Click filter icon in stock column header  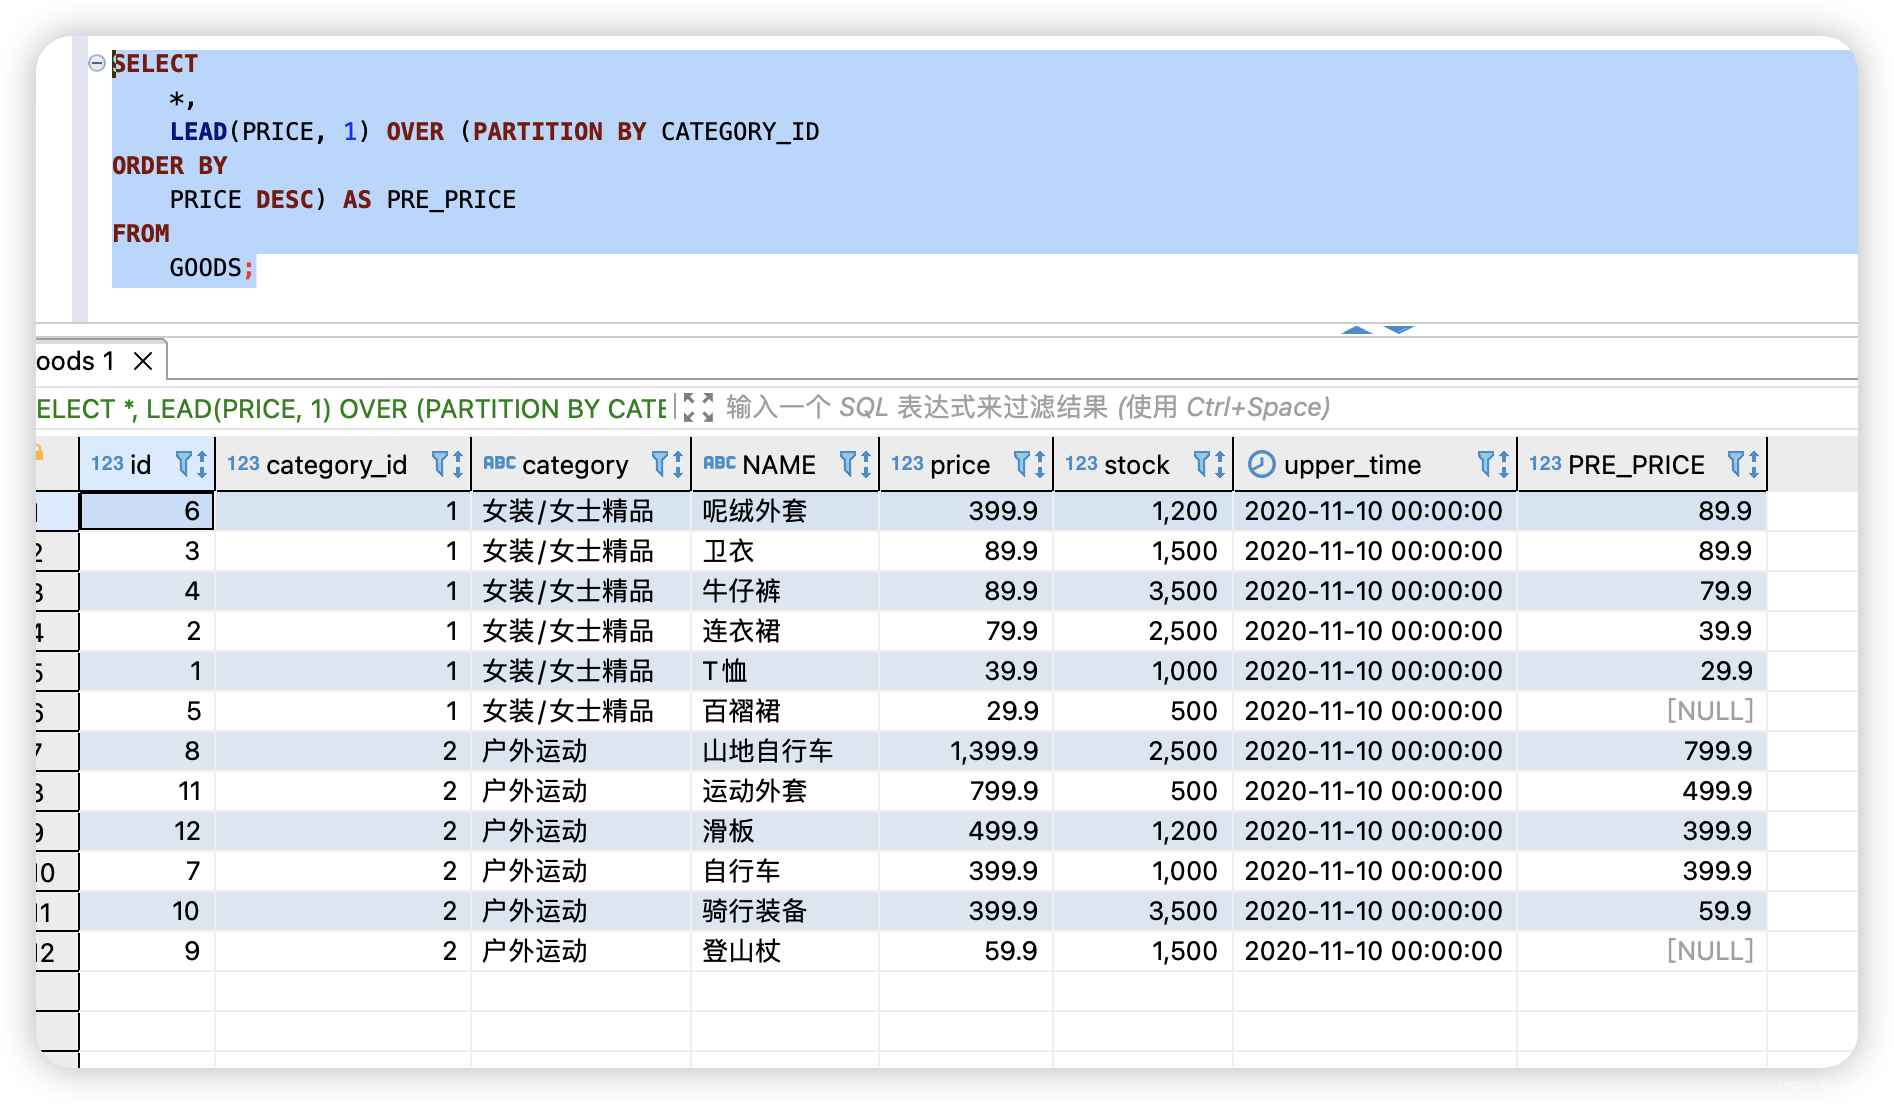1202,464
